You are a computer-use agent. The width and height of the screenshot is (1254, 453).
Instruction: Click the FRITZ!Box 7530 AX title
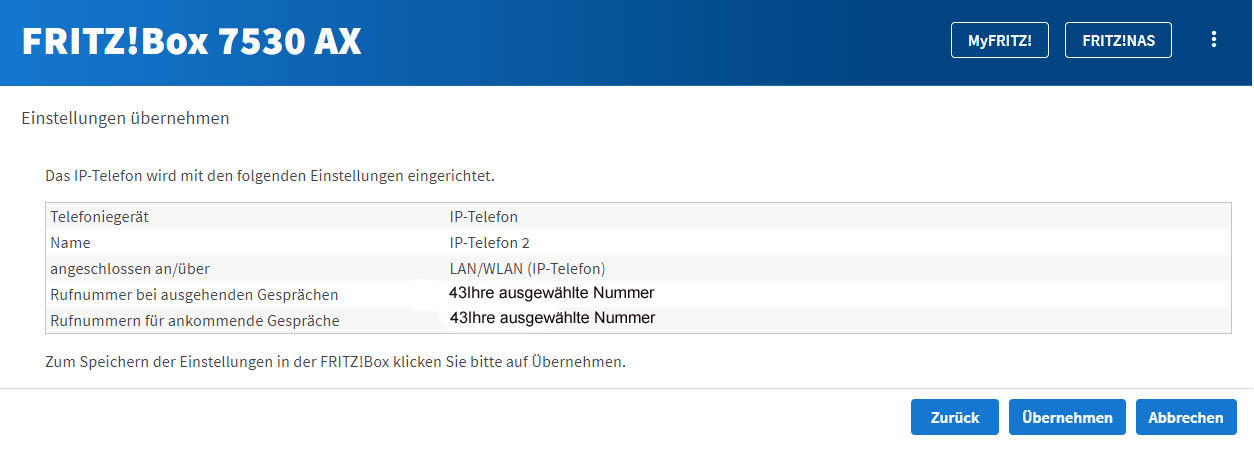(x=191, y=41)
